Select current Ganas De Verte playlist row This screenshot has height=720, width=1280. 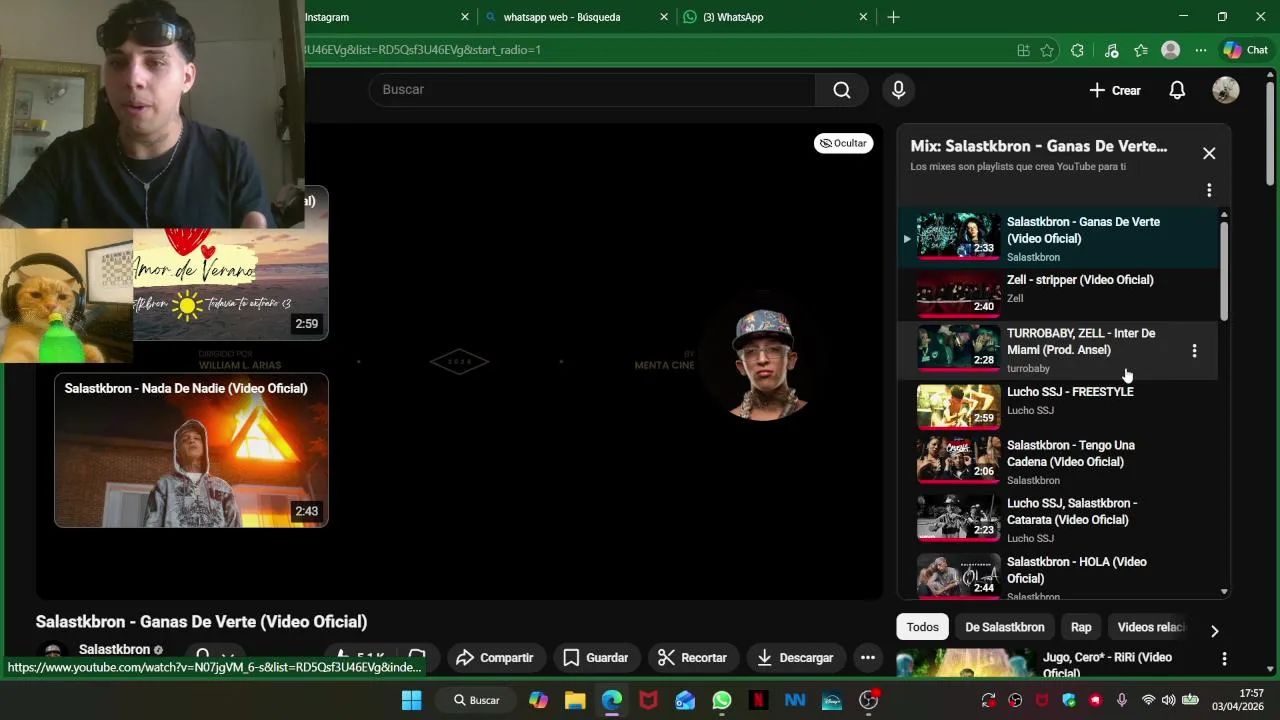(1060, 239)
